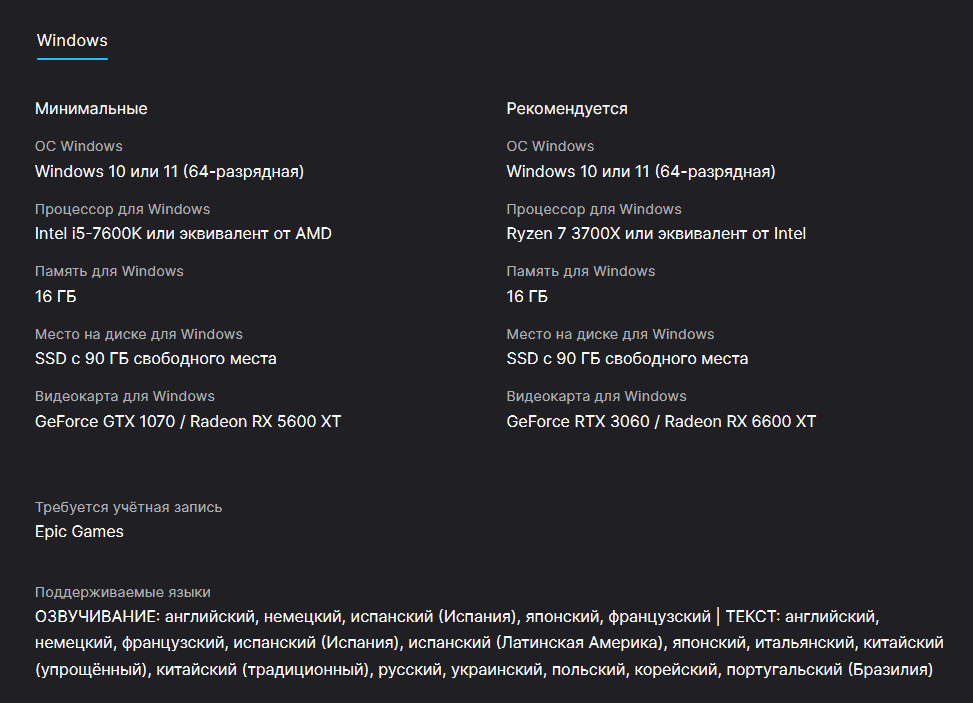Click minimum SSD с 90 ГБ text
Screen dimensions: 973x703
click(156, 359)
